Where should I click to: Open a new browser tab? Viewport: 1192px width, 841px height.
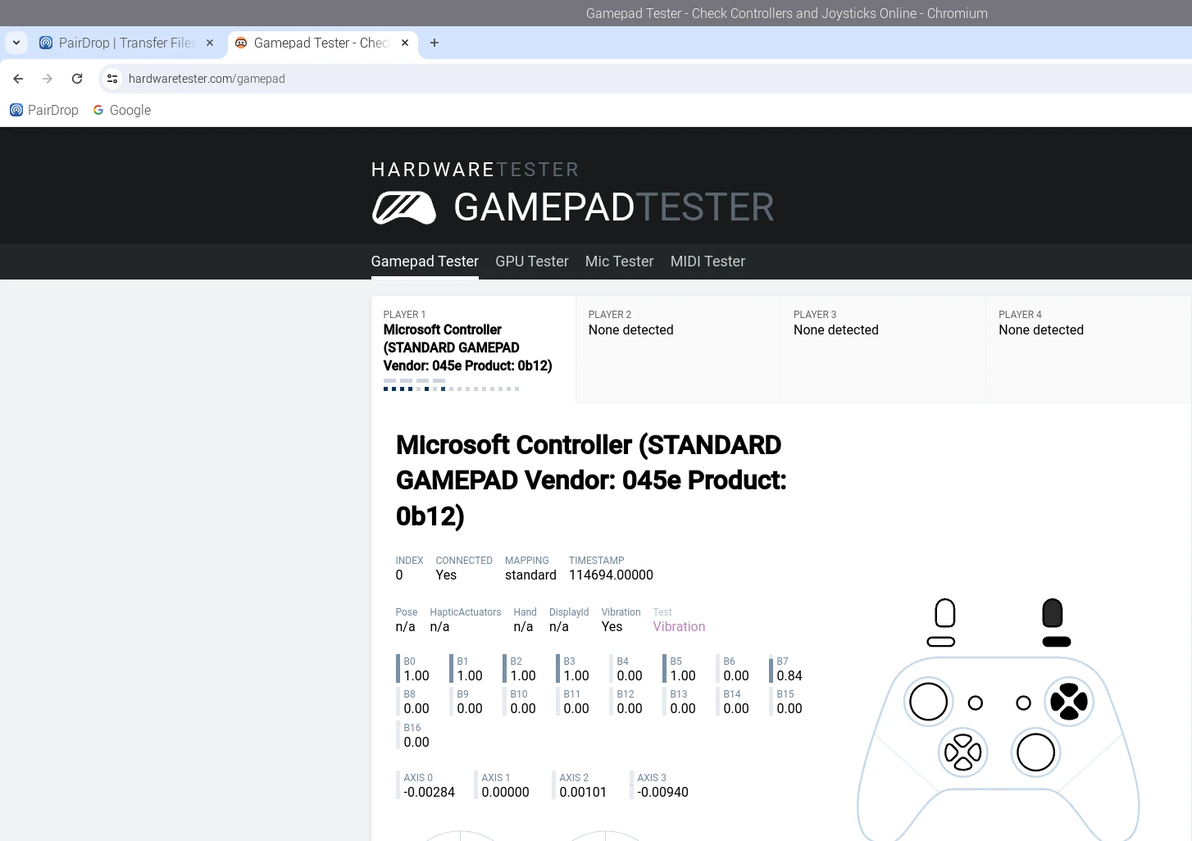pos(434,43)
